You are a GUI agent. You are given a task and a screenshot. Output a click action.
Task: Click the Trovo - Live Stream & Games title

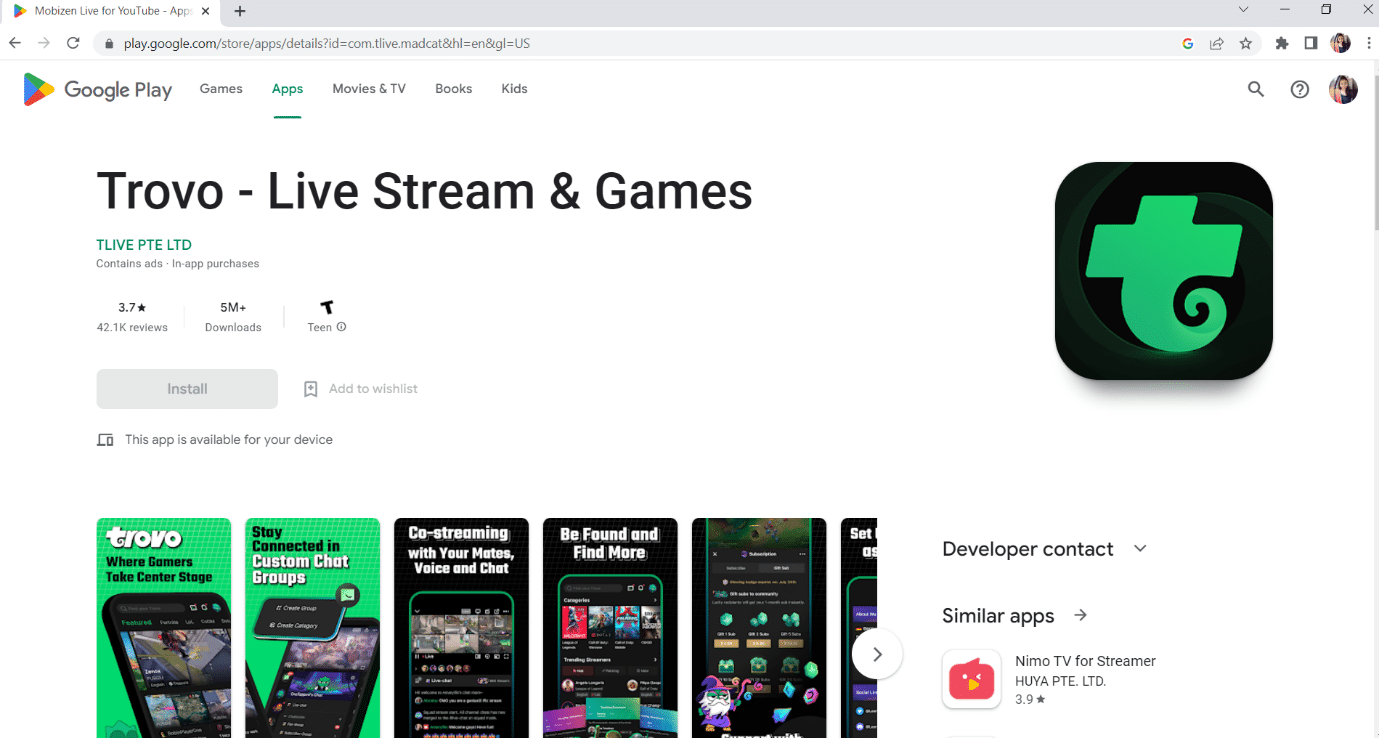click(424, 191)
